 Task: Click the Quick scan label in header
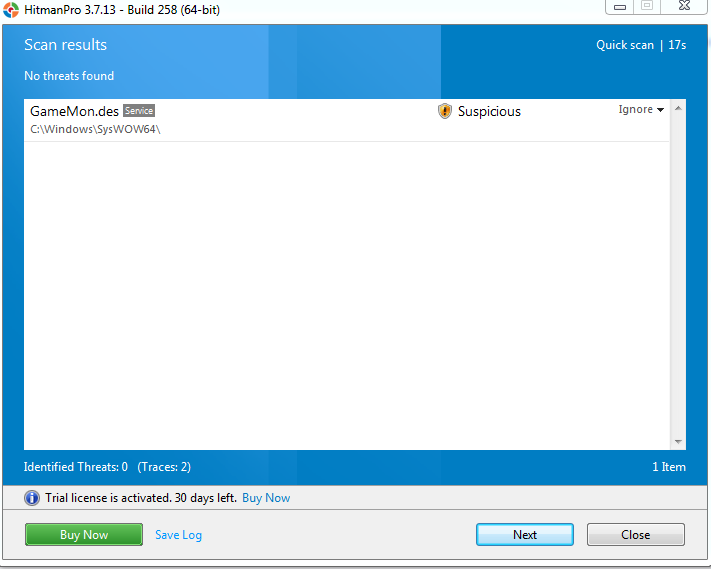625,45
